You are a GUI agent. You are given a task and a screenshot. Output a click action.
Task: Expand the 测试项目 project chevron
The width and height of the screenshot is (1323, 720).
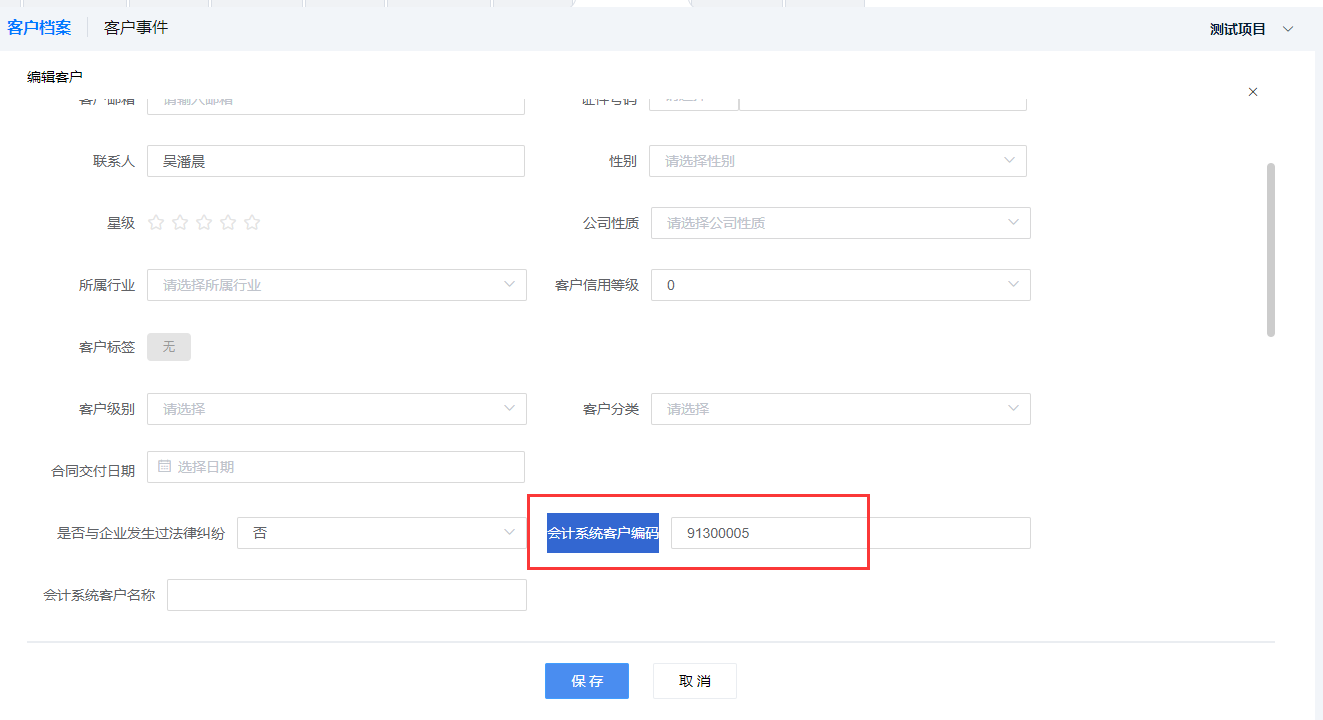click(1288, 29)
